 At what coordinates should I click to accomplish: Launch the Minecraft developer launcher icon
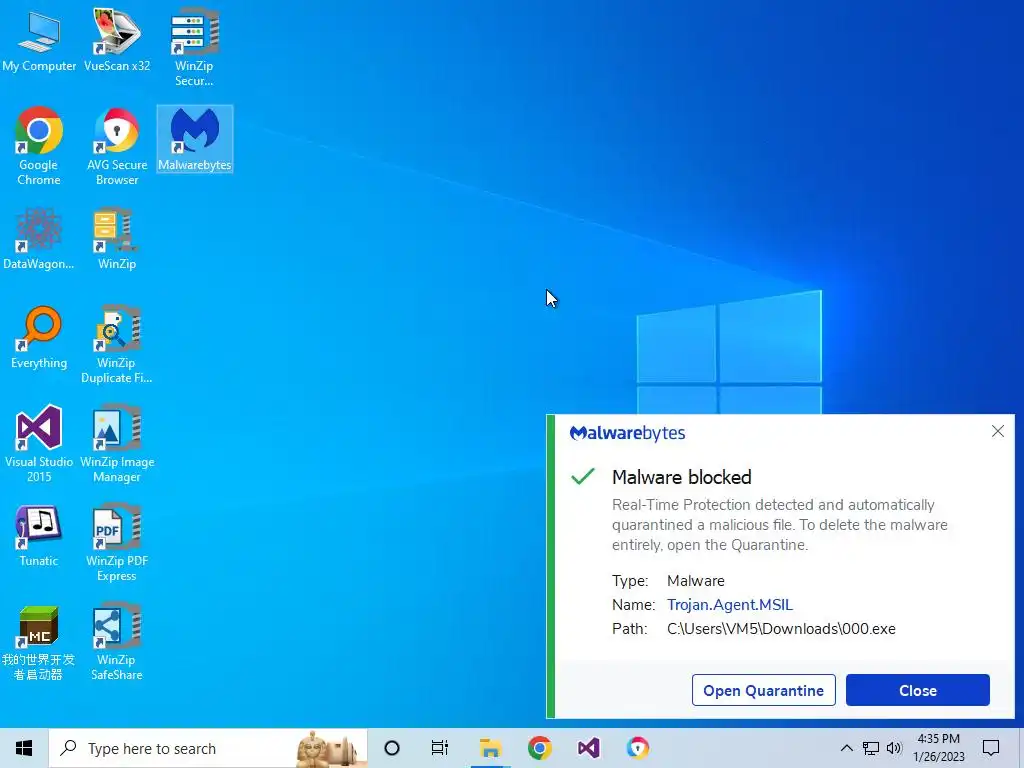(x=39, y=643)
